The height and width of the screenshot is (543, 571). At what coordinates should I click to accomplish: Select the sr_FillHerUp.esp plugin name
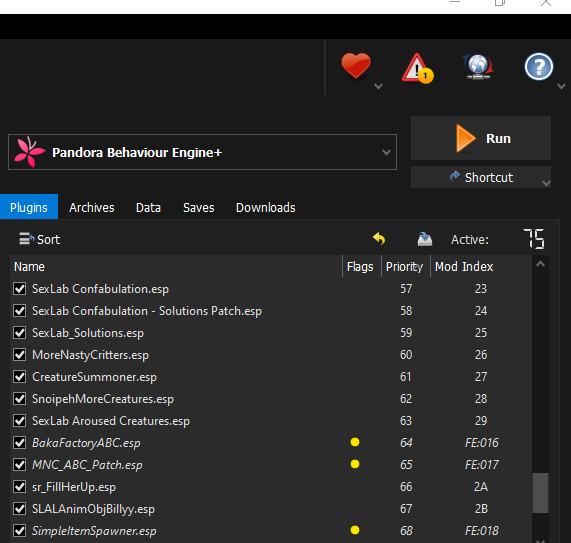coord(74,487)
